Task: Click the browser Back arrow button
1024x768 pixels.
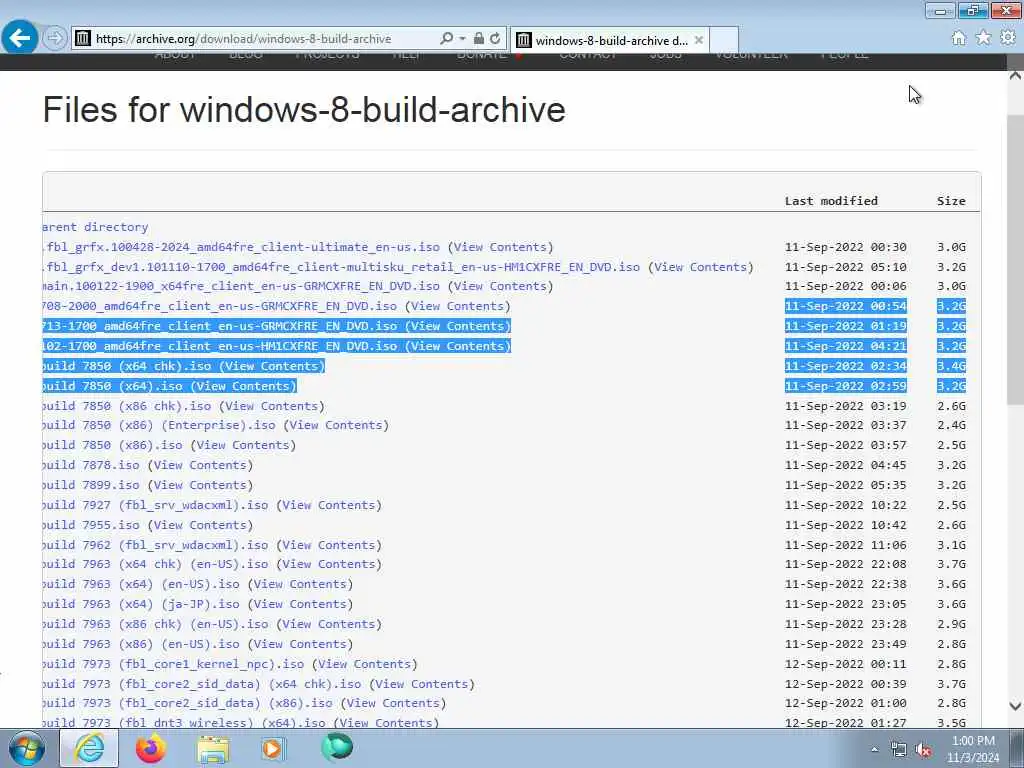Action: [20, 38]
